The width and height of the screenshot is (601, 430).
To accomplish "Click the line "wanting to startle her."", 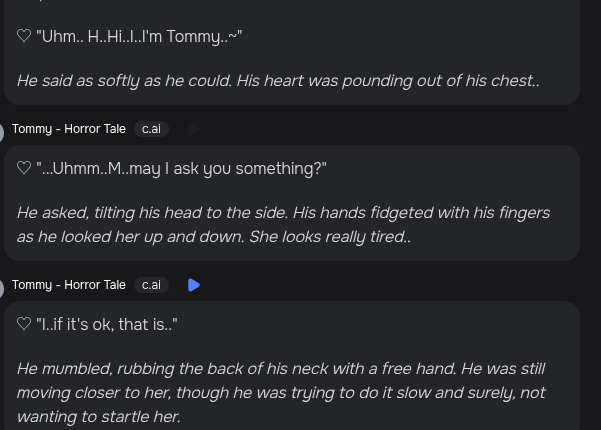I will pyautogui.click(x=99, y=417).
